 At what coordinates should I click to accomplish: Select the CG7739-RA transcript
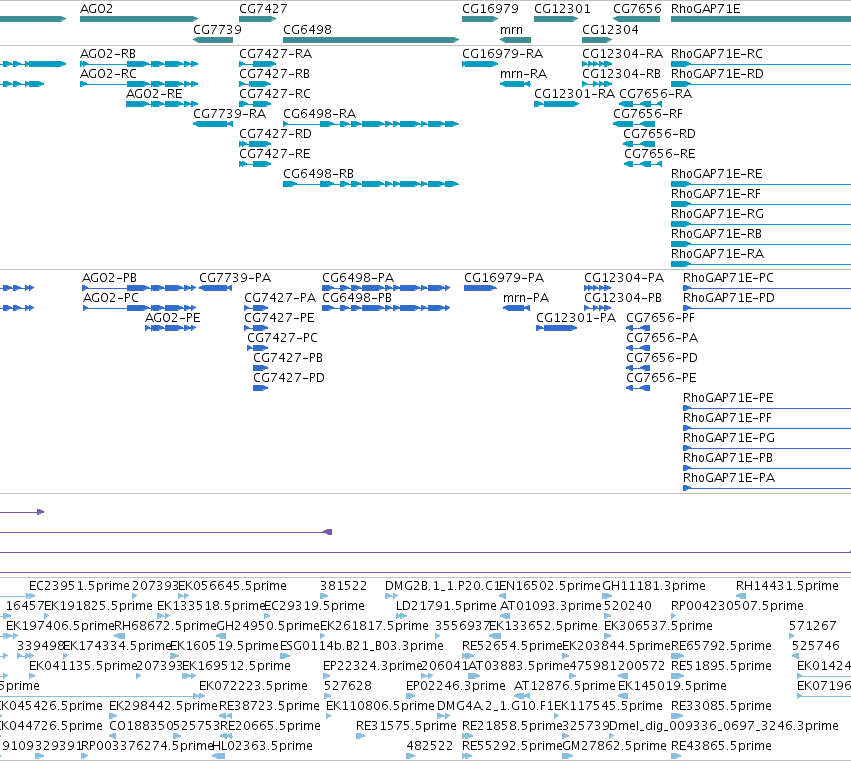(213, 124)
